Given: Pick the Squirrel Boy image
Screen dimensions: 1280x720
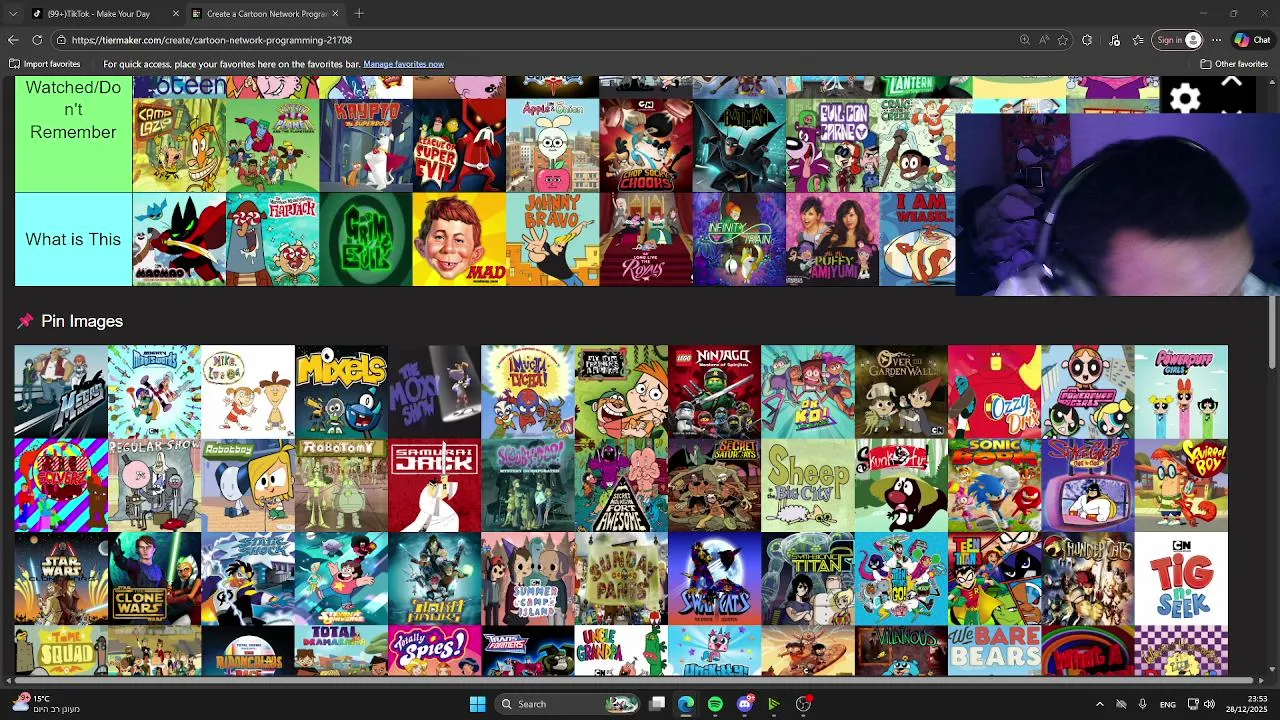Looking at the screenshot, I should point(1181,485).
